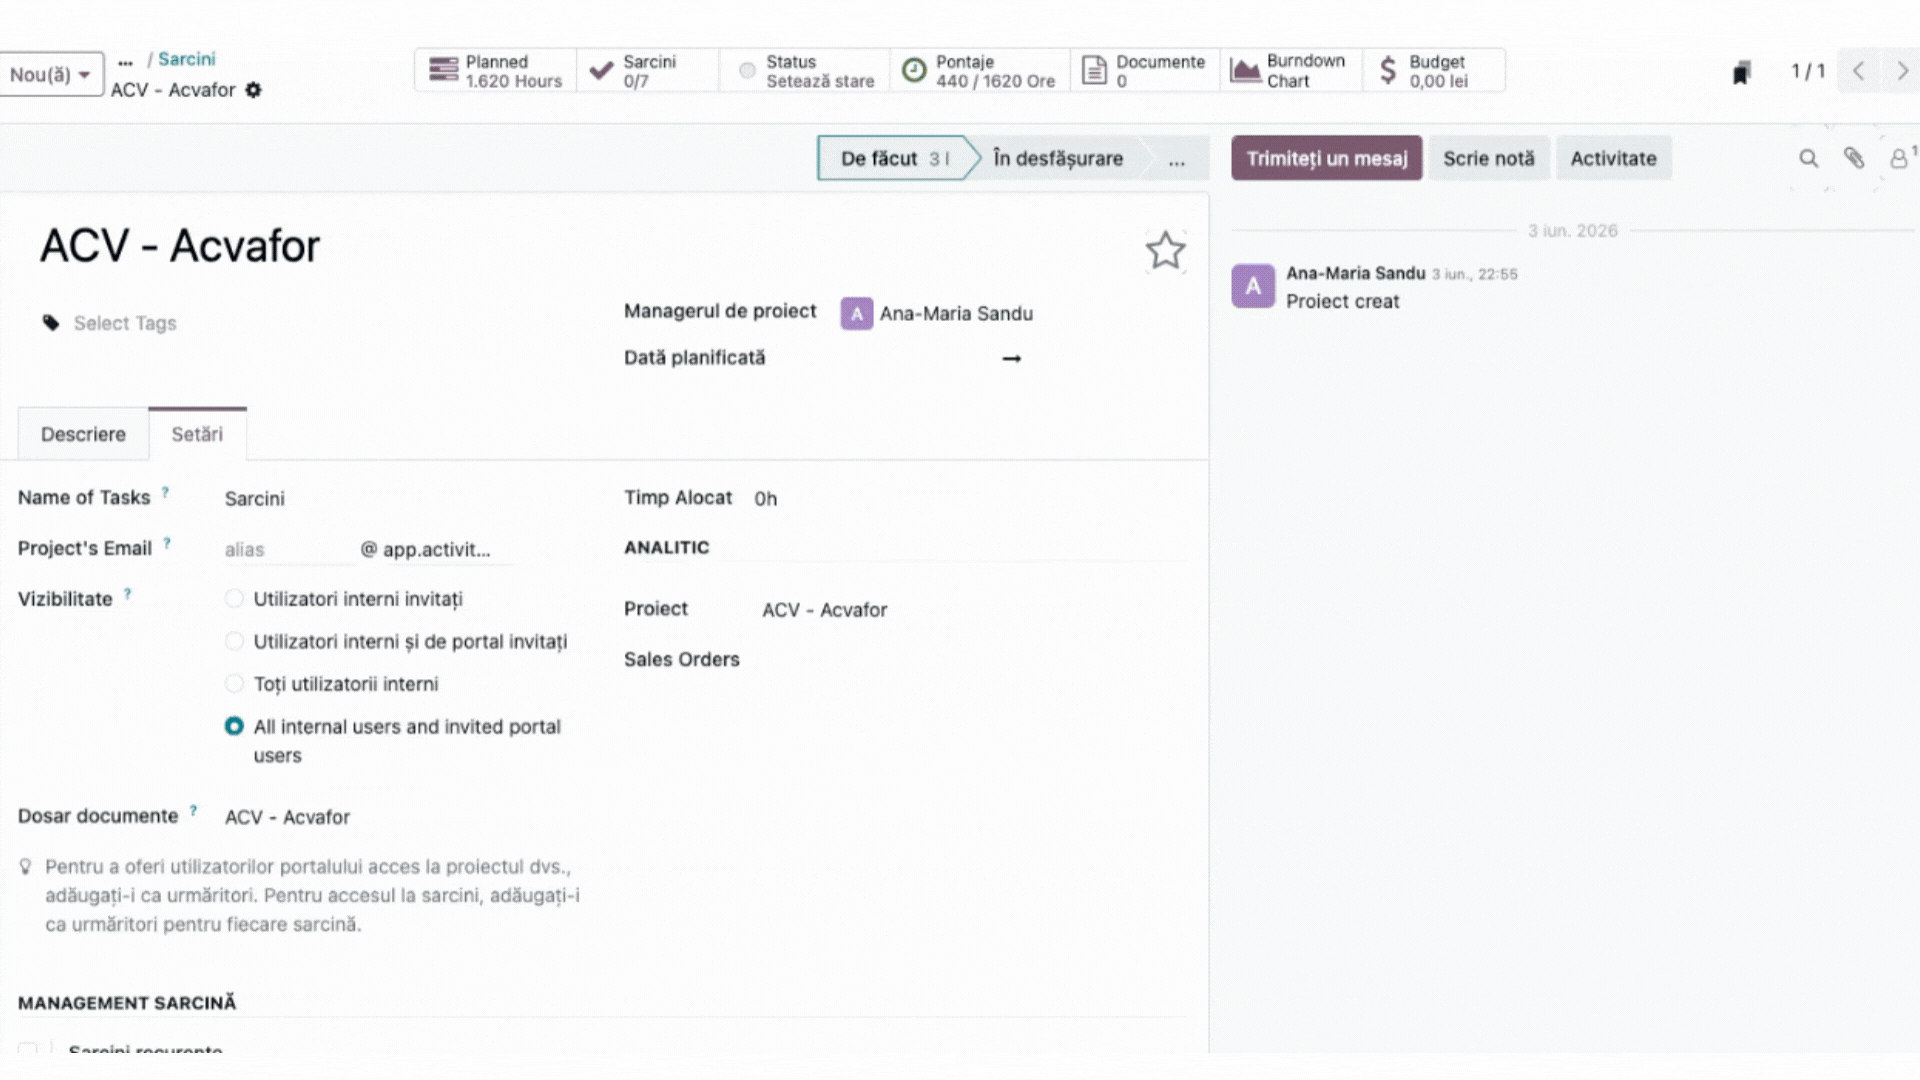Search messages with the magnifier icon in chatter
The width and height of the screenshot is (1920, 1080).
pyautogui.click(x=1808, y=158)
